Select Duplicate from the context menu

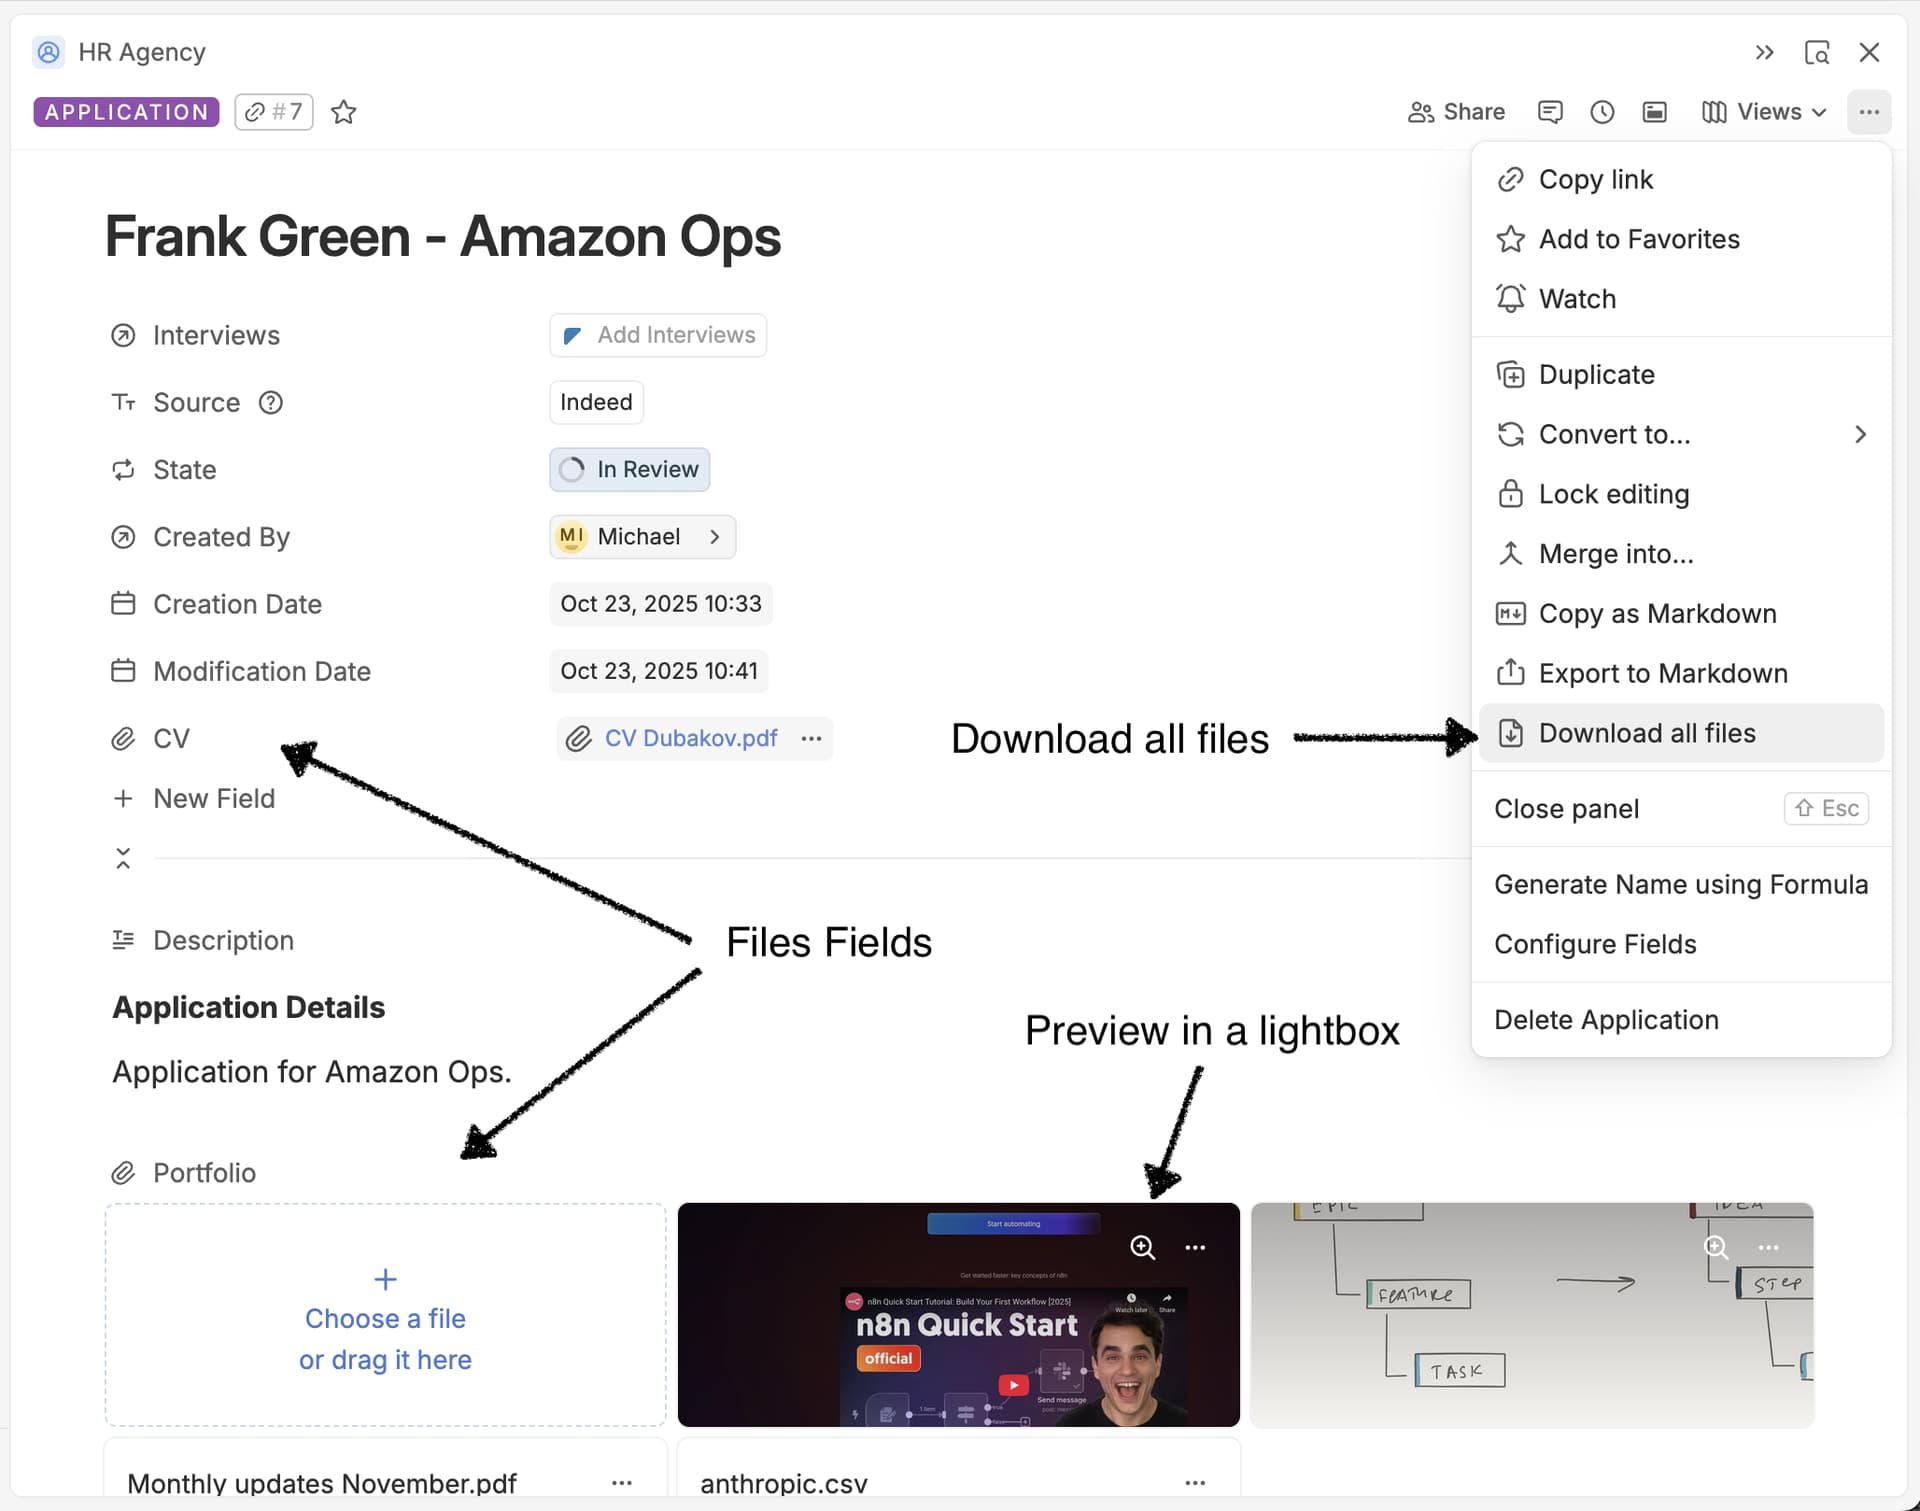point(1596,374)
